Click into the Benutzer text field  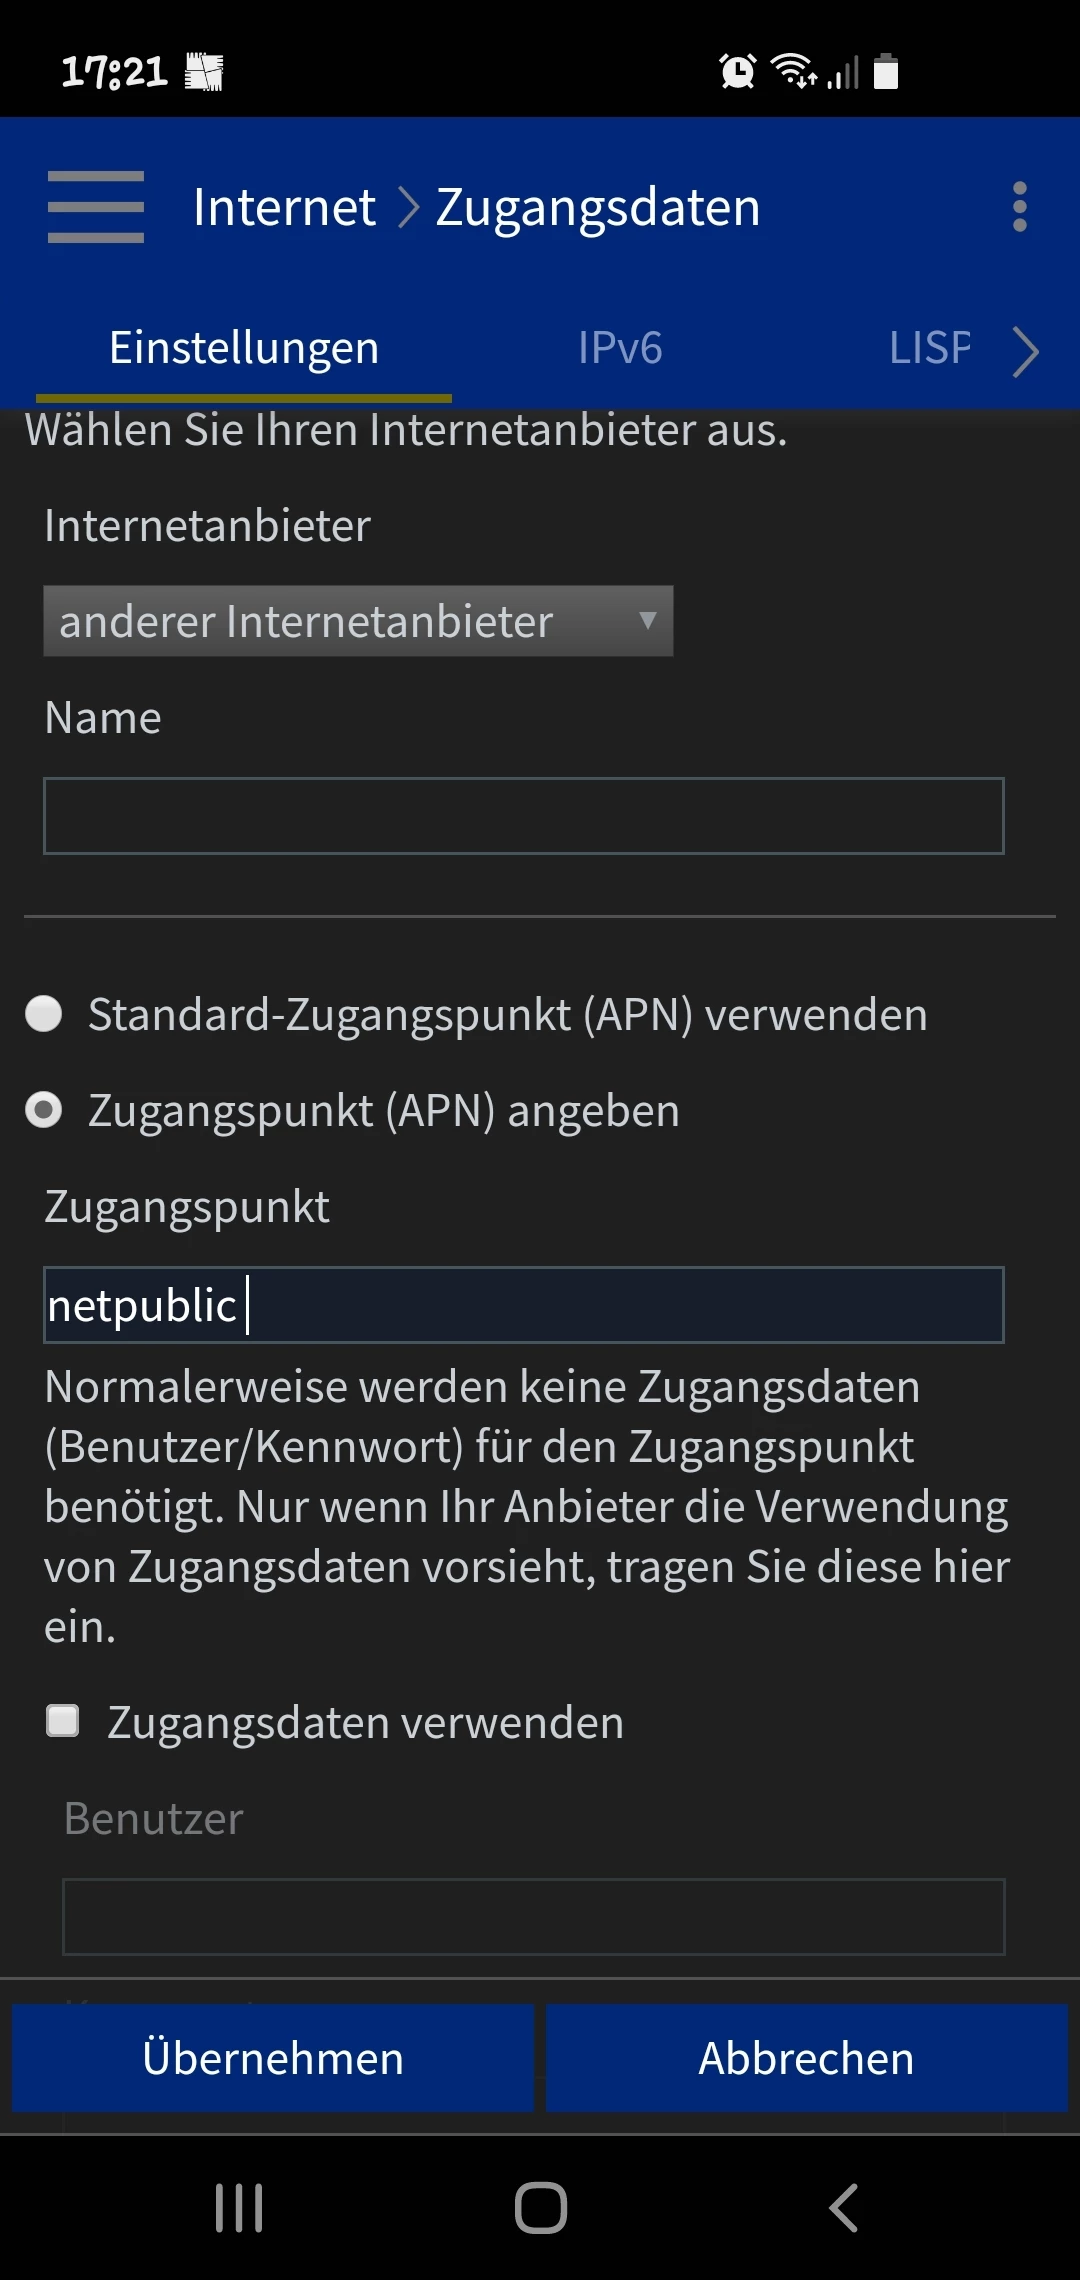[x=533, y=1916]
